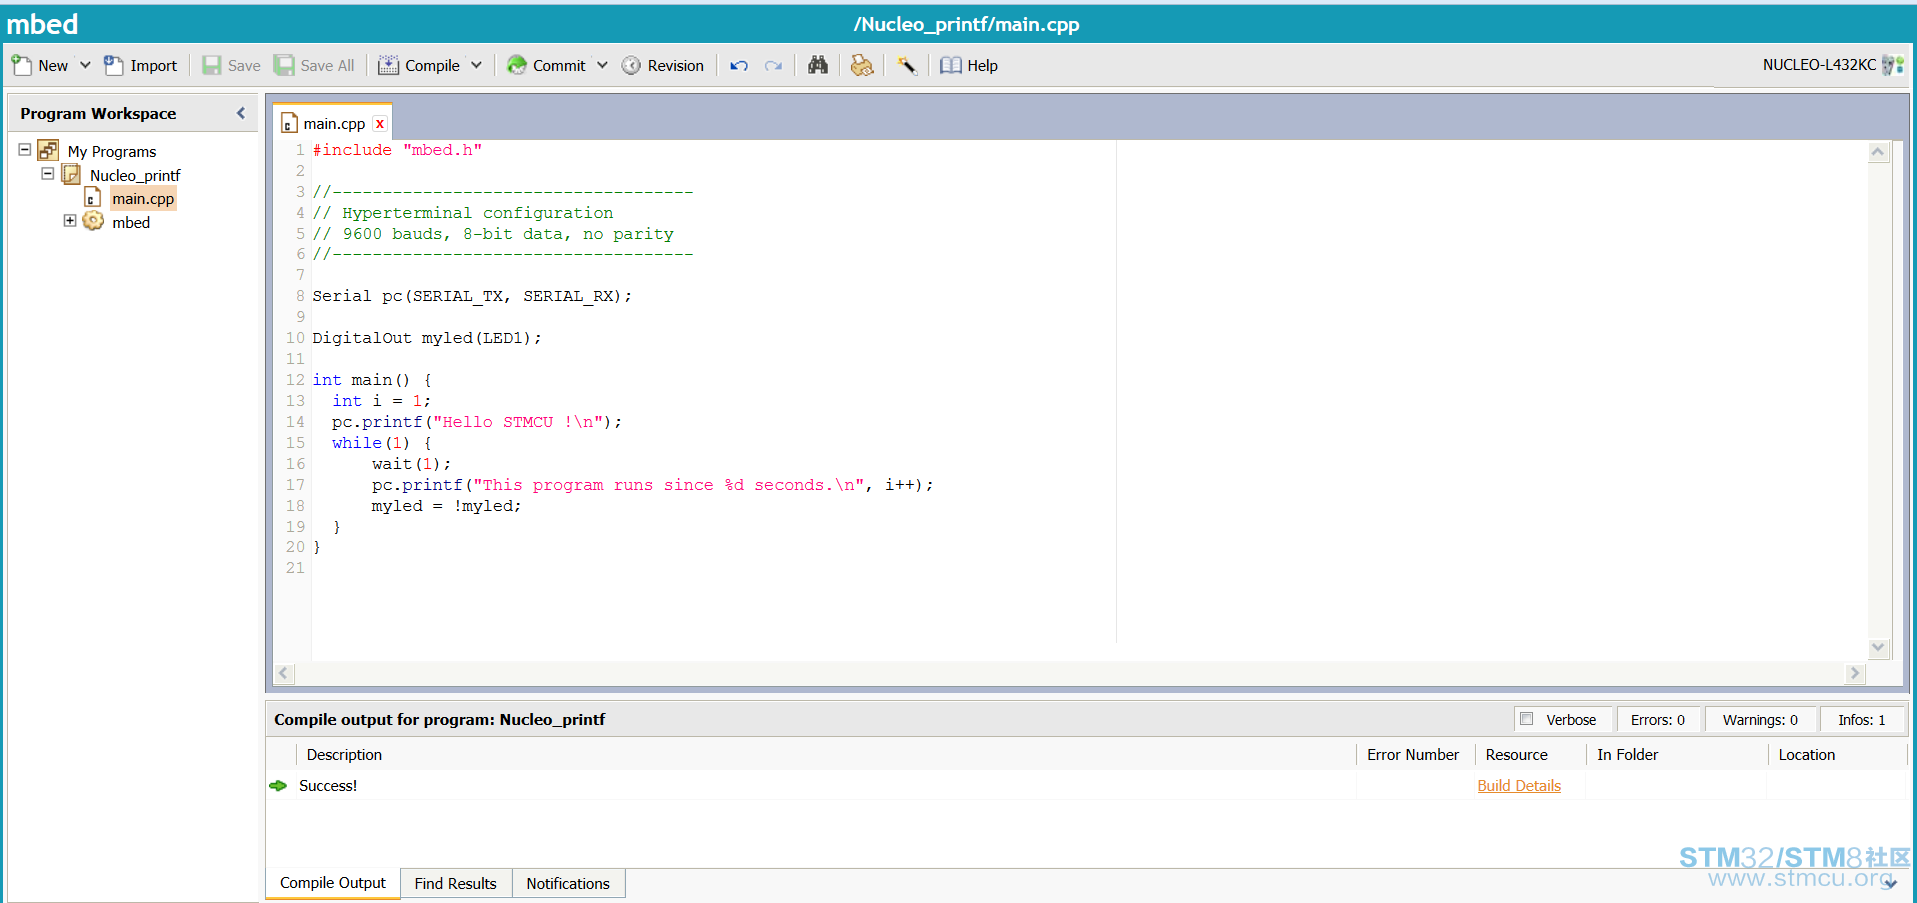Click the DigitalOut myled(LED1) line
Image resolution: width=1917 pixels, height=903 pixels.
[x=427, y=338]
